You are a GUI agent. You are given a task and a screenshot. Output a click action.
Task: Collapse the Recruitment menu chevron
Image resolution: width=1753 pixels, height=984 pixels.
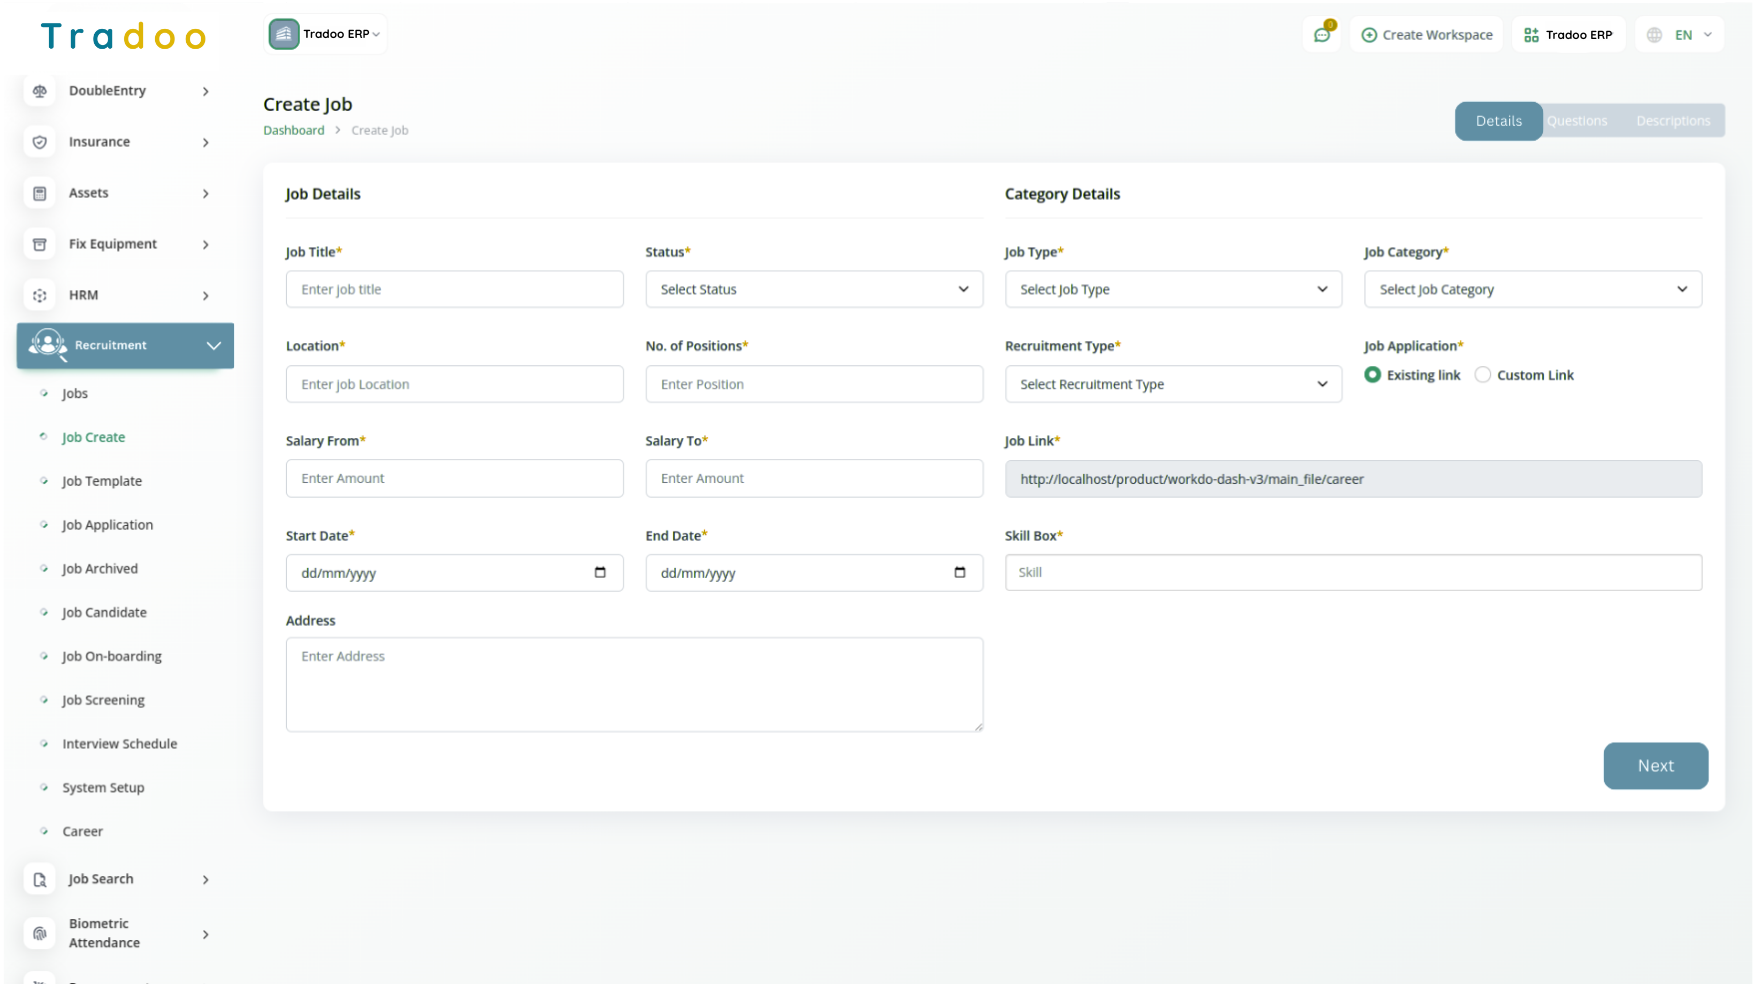[x=213, y=346]
